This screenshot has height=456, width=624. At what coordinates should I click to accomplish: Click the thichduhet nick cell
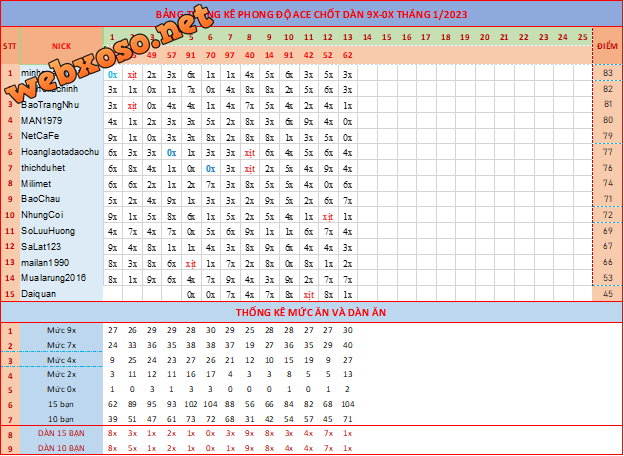(61, 168)
